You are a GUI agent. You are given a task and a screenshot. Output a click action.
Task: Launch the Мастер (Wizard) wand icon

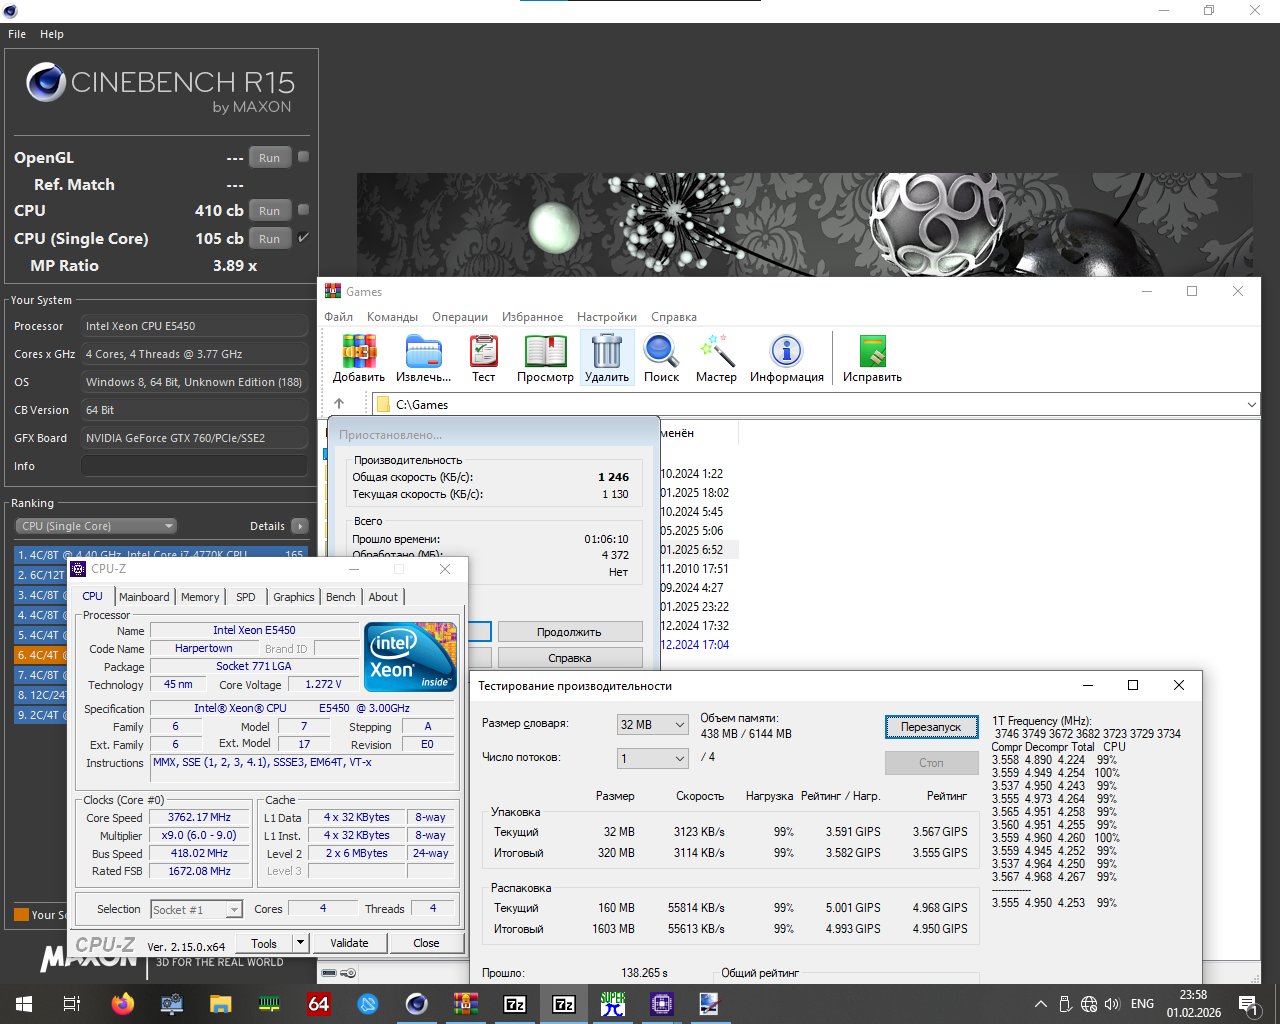click(x=716, y=358)
